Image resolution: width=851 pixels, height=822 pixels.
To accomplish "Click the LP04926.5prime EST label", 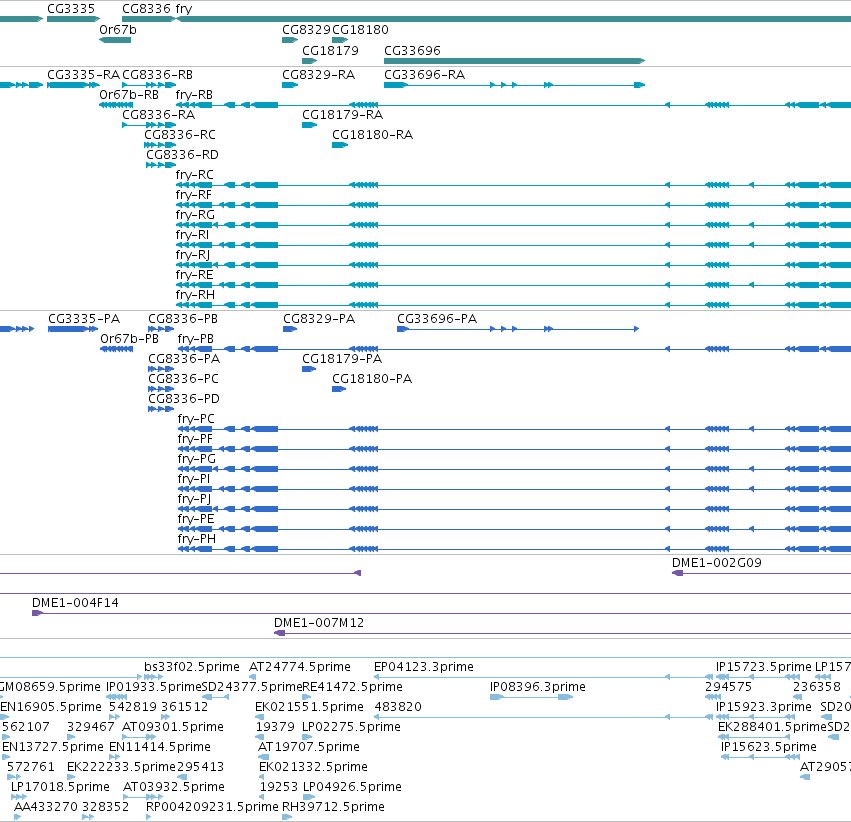I will [x=352, y=787].
